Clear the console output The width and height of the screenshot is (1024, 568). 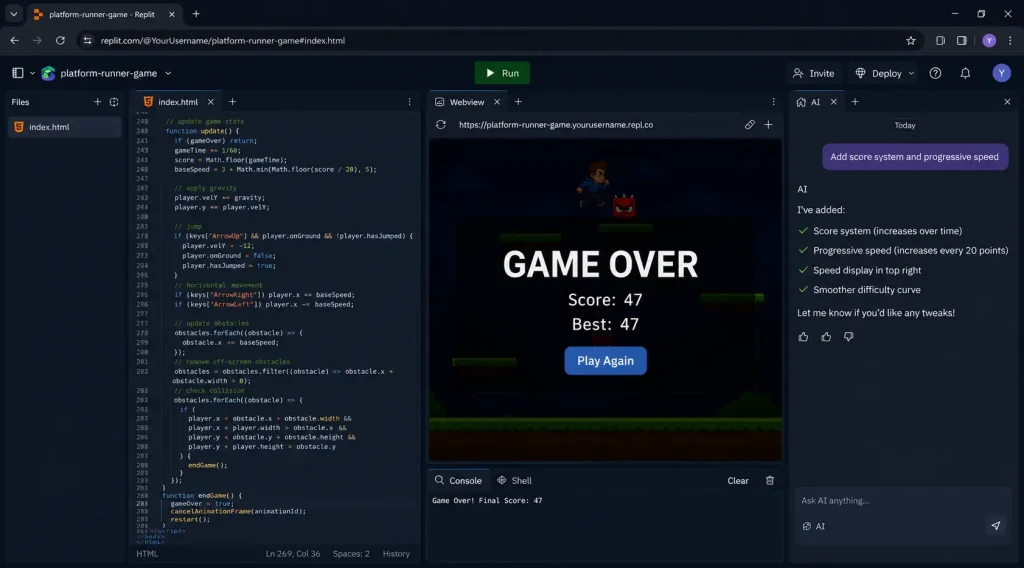pos(738,481)
